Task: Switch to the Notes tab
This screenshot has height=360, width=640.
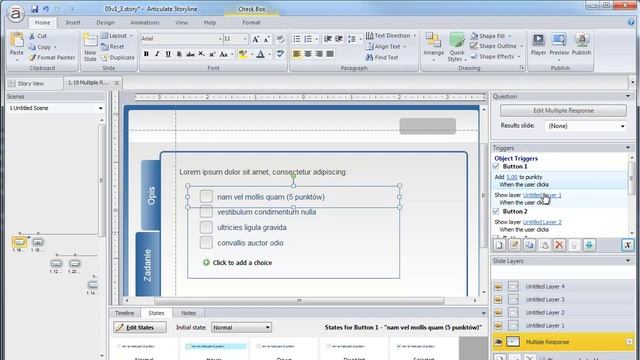Action: point(188,313)
